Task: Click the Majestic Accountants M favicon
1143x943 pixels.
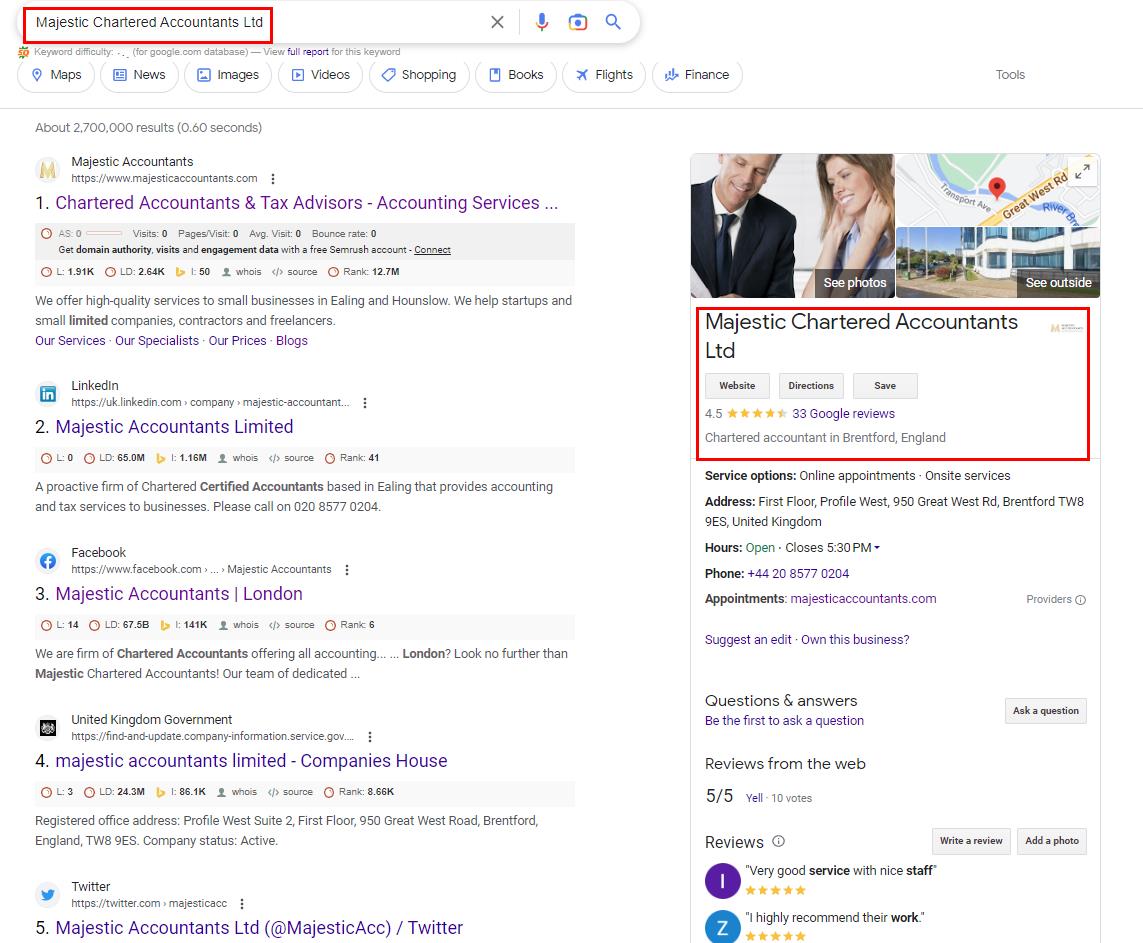Action: [x=48, y=170]
